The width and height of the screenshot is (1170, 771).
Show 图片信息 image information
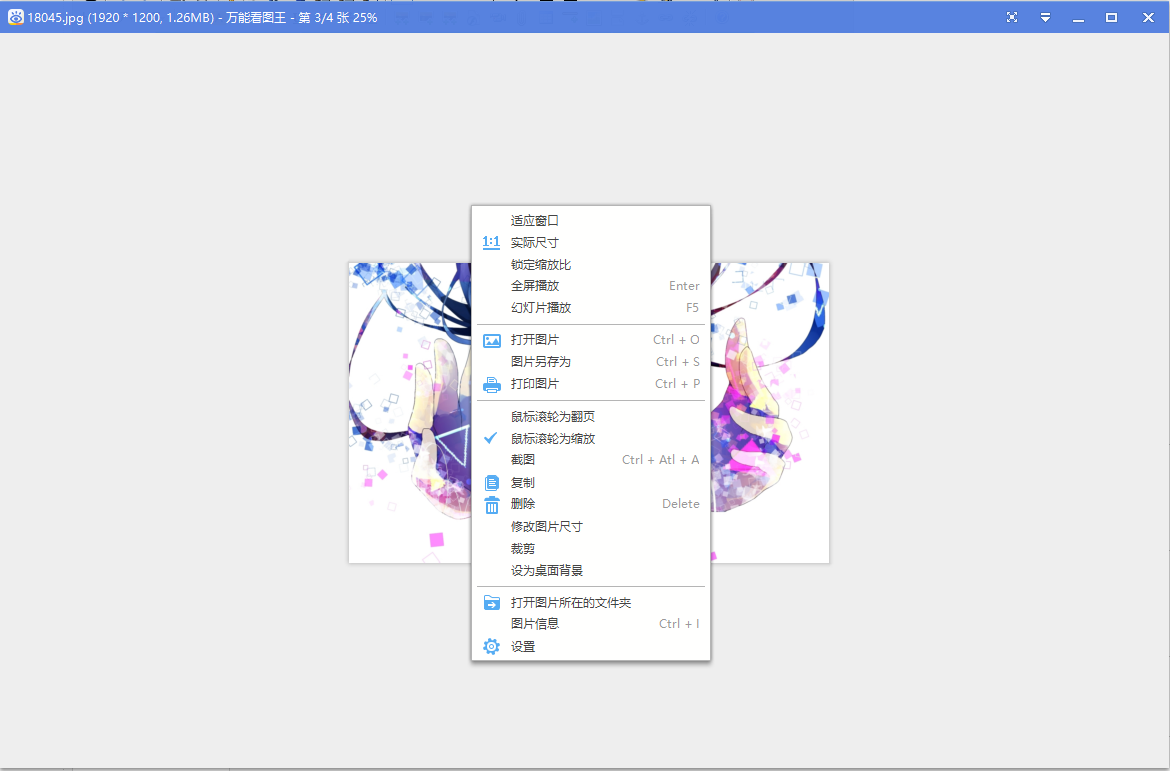coord(590,624)
